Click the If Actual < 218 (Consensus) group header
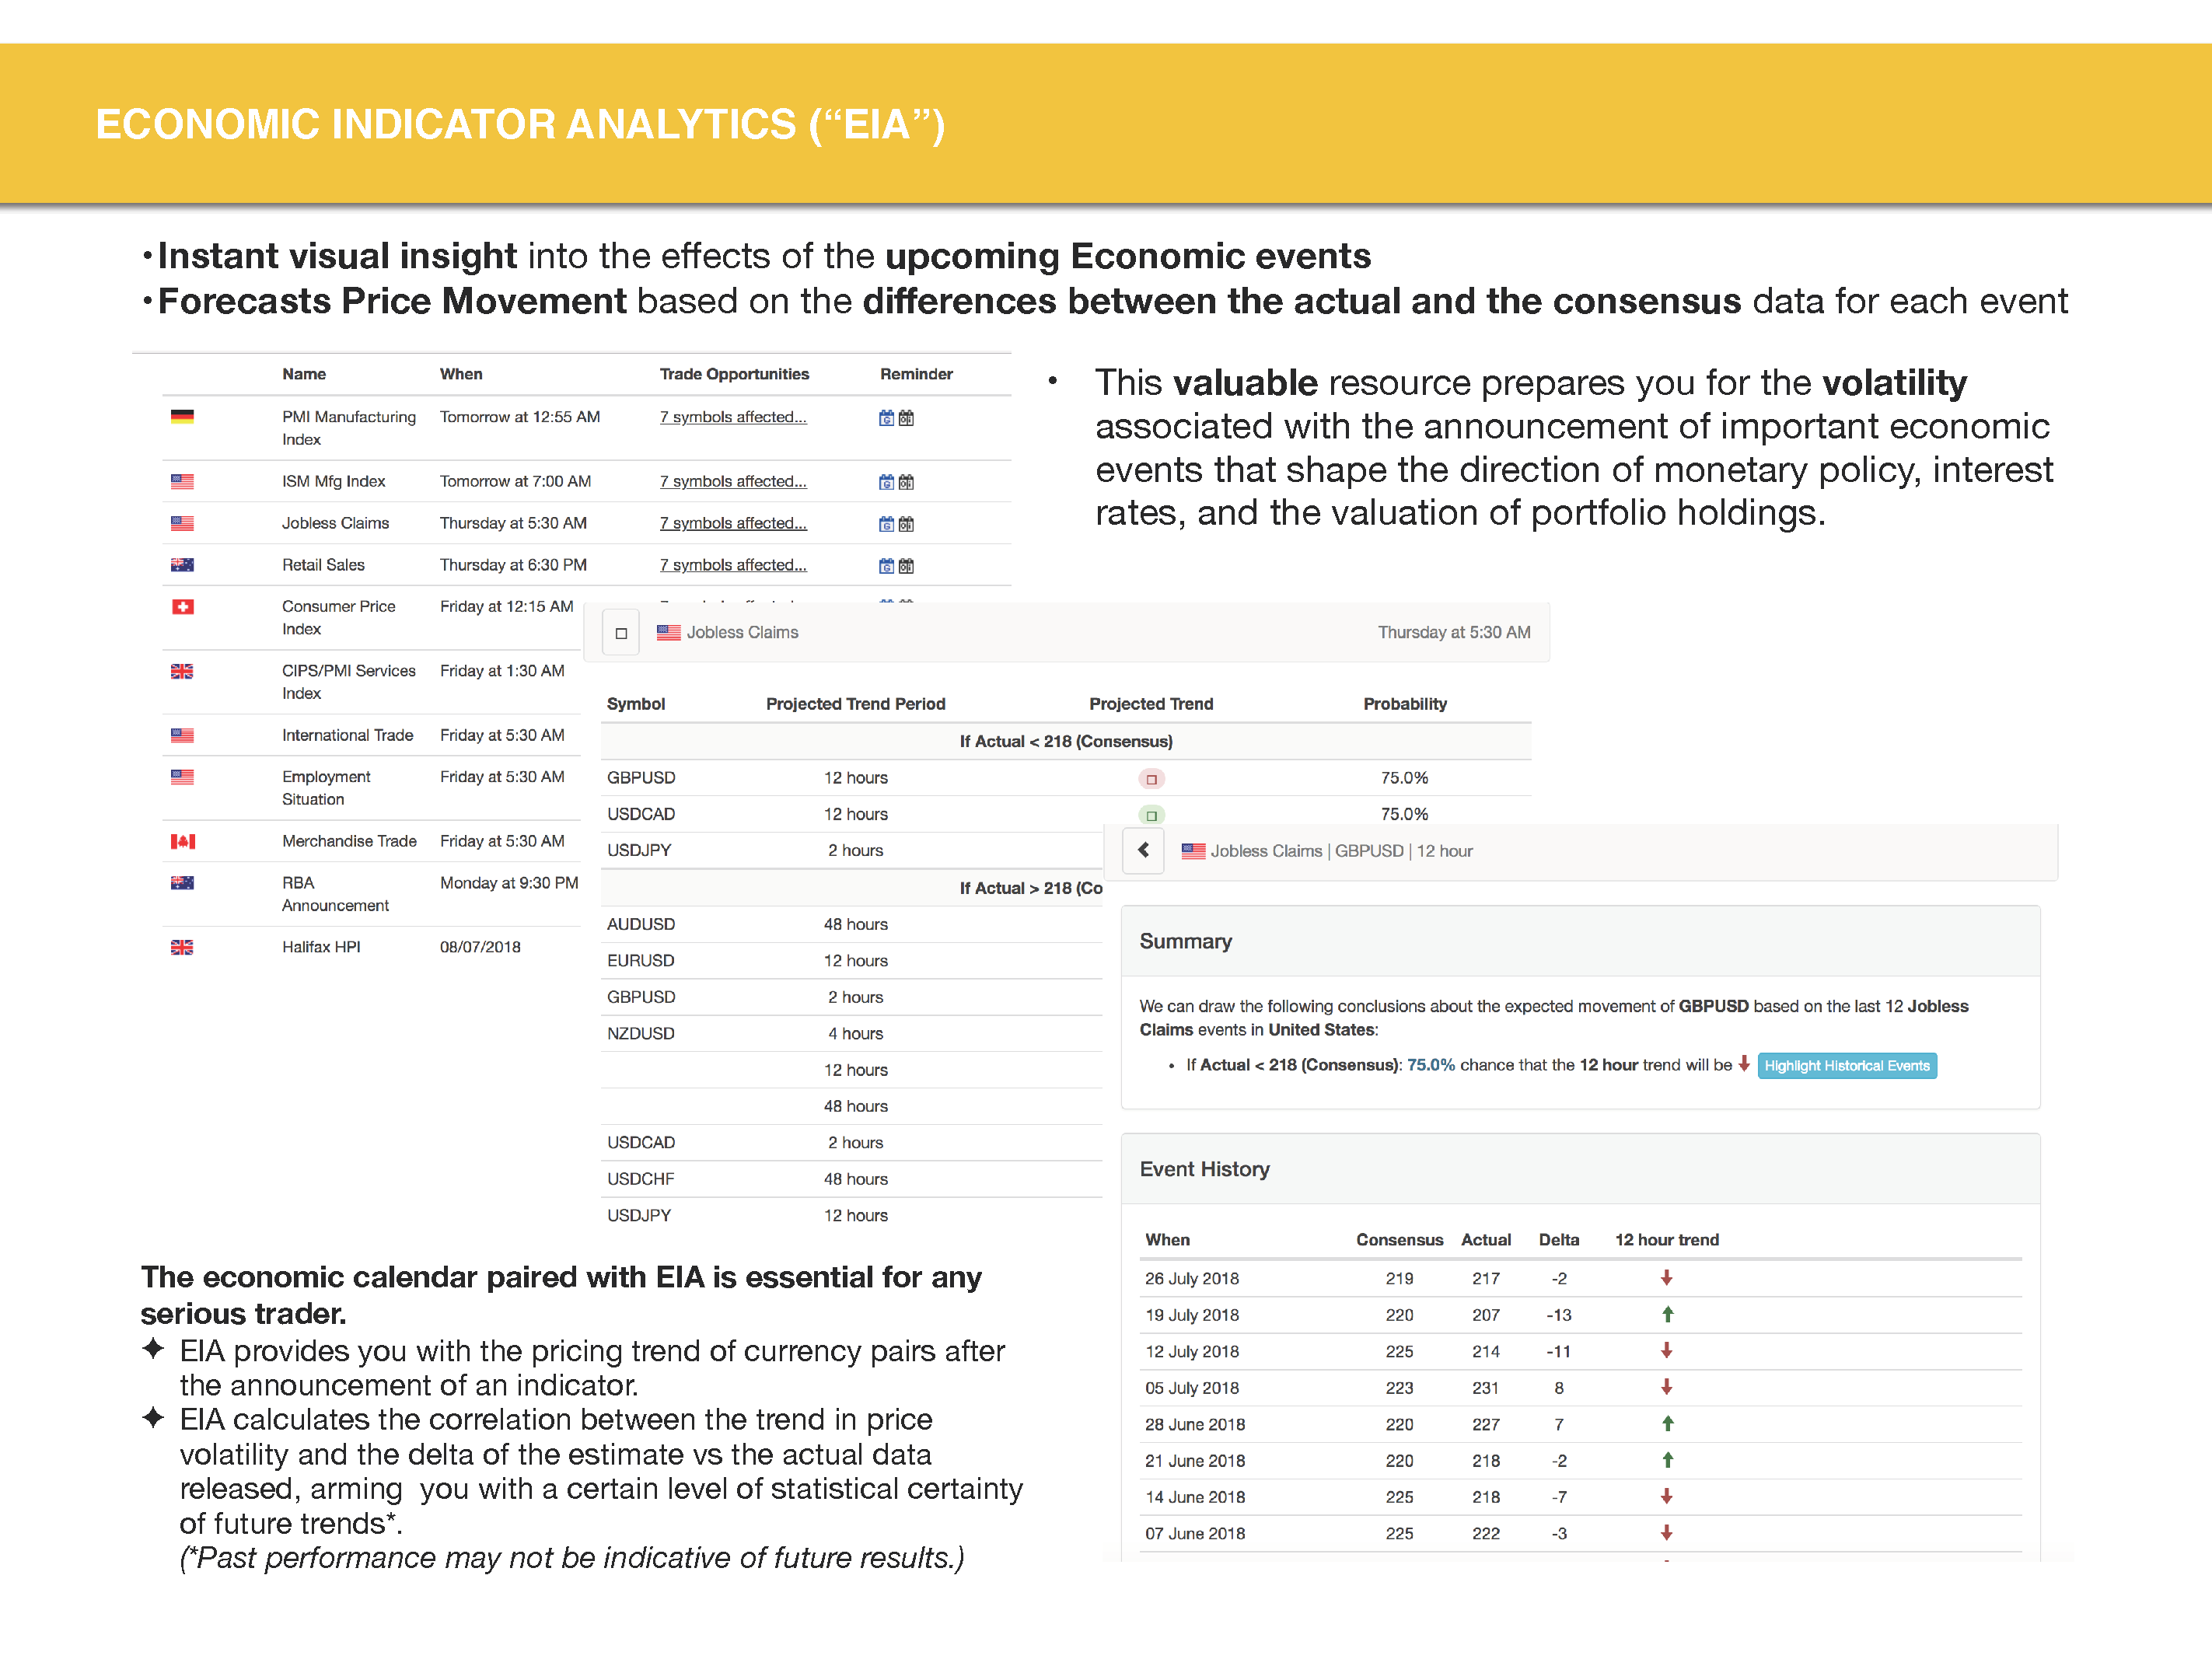 (x=1066, y=741)
